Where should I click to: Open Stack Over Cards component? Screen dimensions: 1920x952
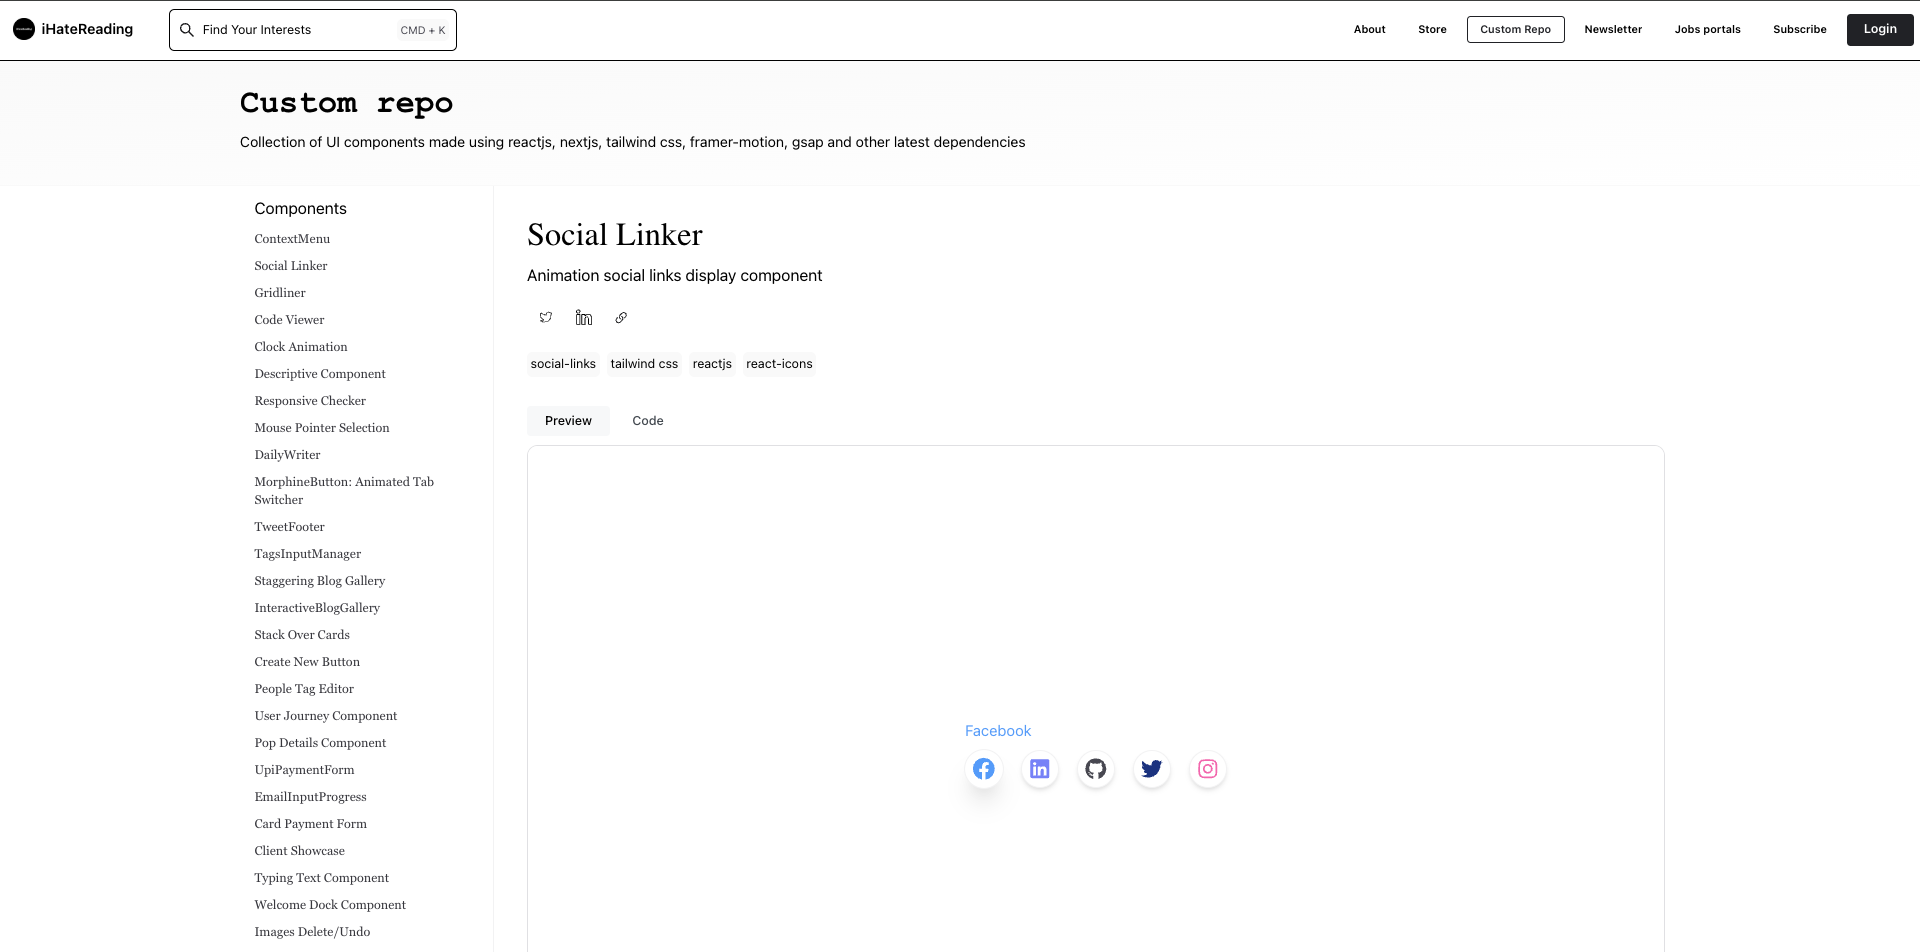click(x=302, y=635)
